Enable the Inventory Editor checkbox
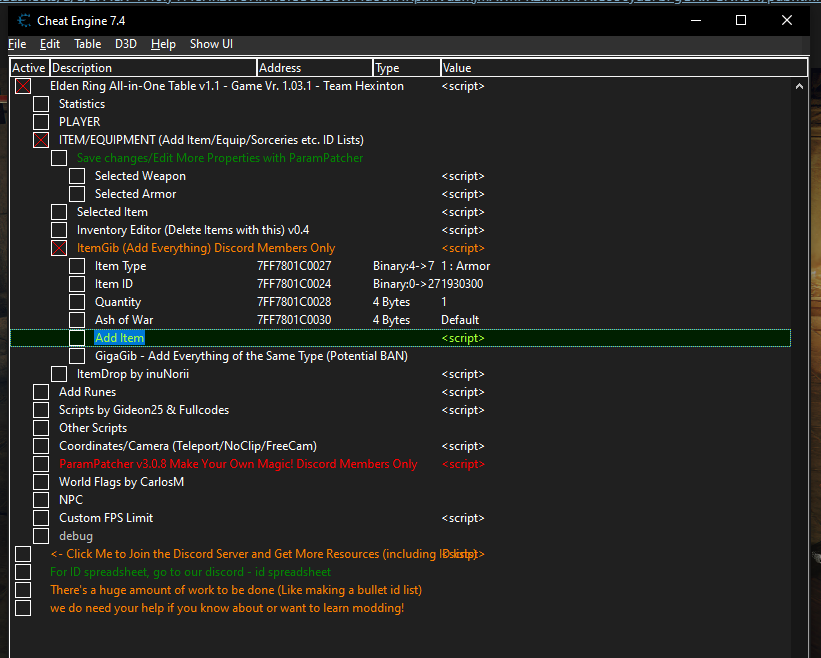The height and width of the screenshot is (658, 821). (59, 230)
